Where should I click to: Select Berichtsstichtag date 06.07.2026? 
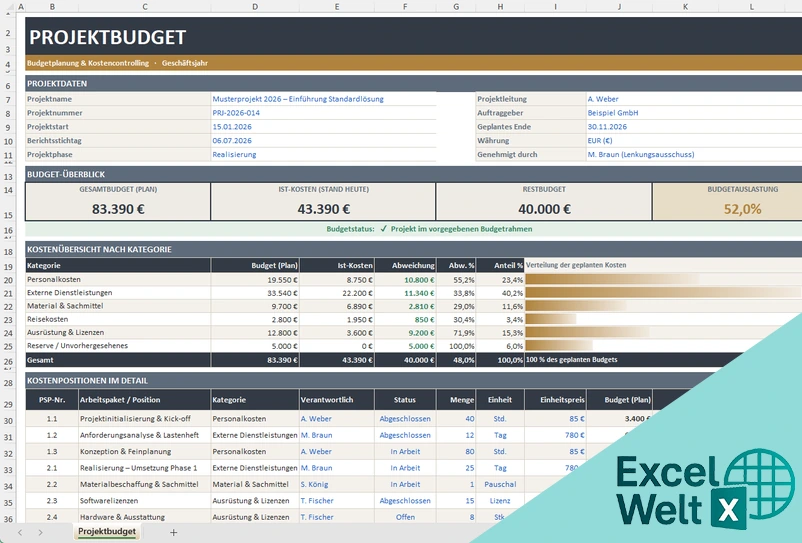coord(323,141)
